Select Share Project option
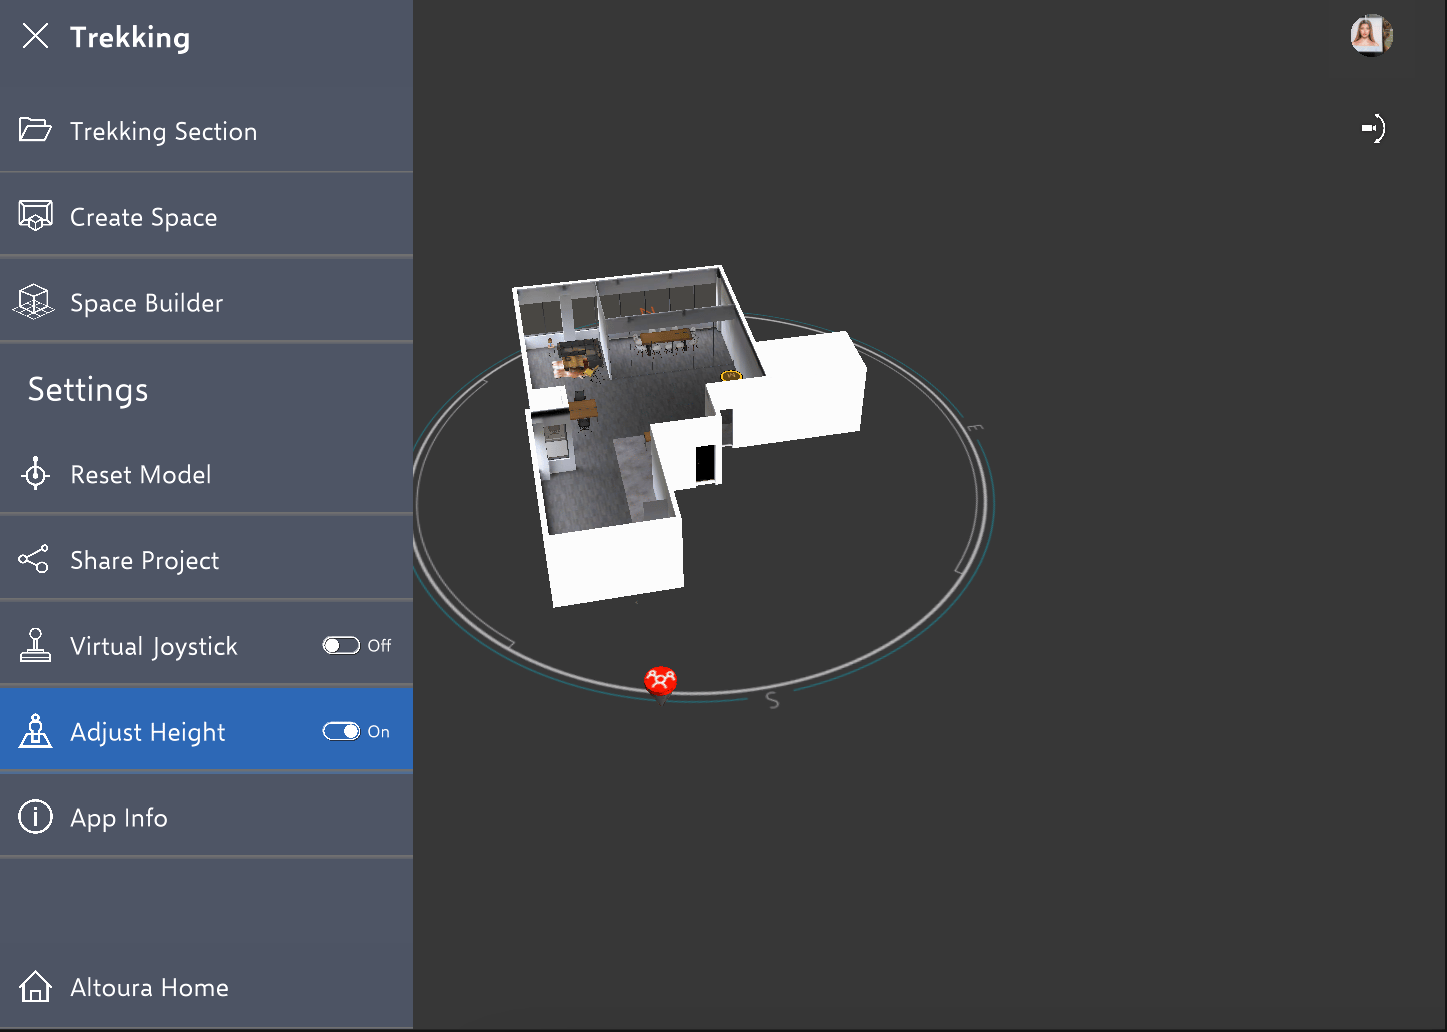1447x1032 pixels. click(x=206, y=560)
